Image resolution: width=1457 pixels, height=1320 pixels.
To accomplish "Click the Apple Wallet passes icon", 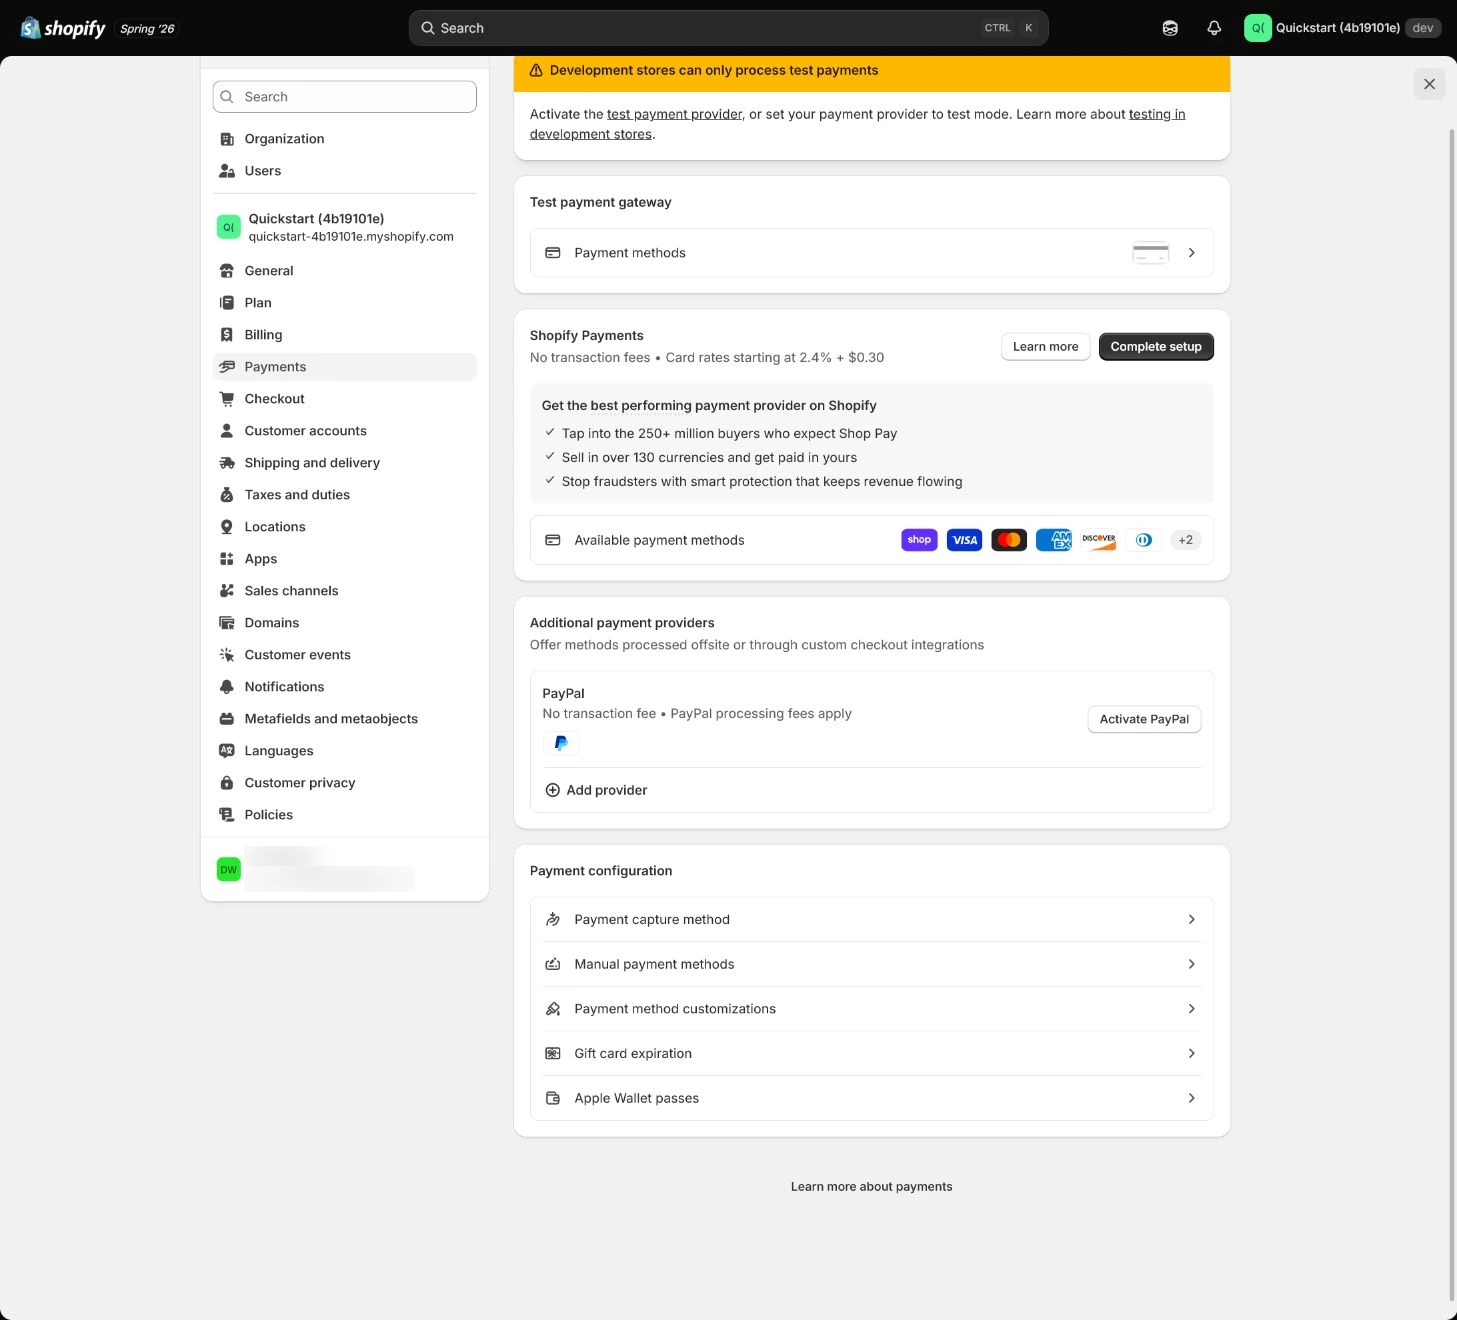I will point(553,1098).
